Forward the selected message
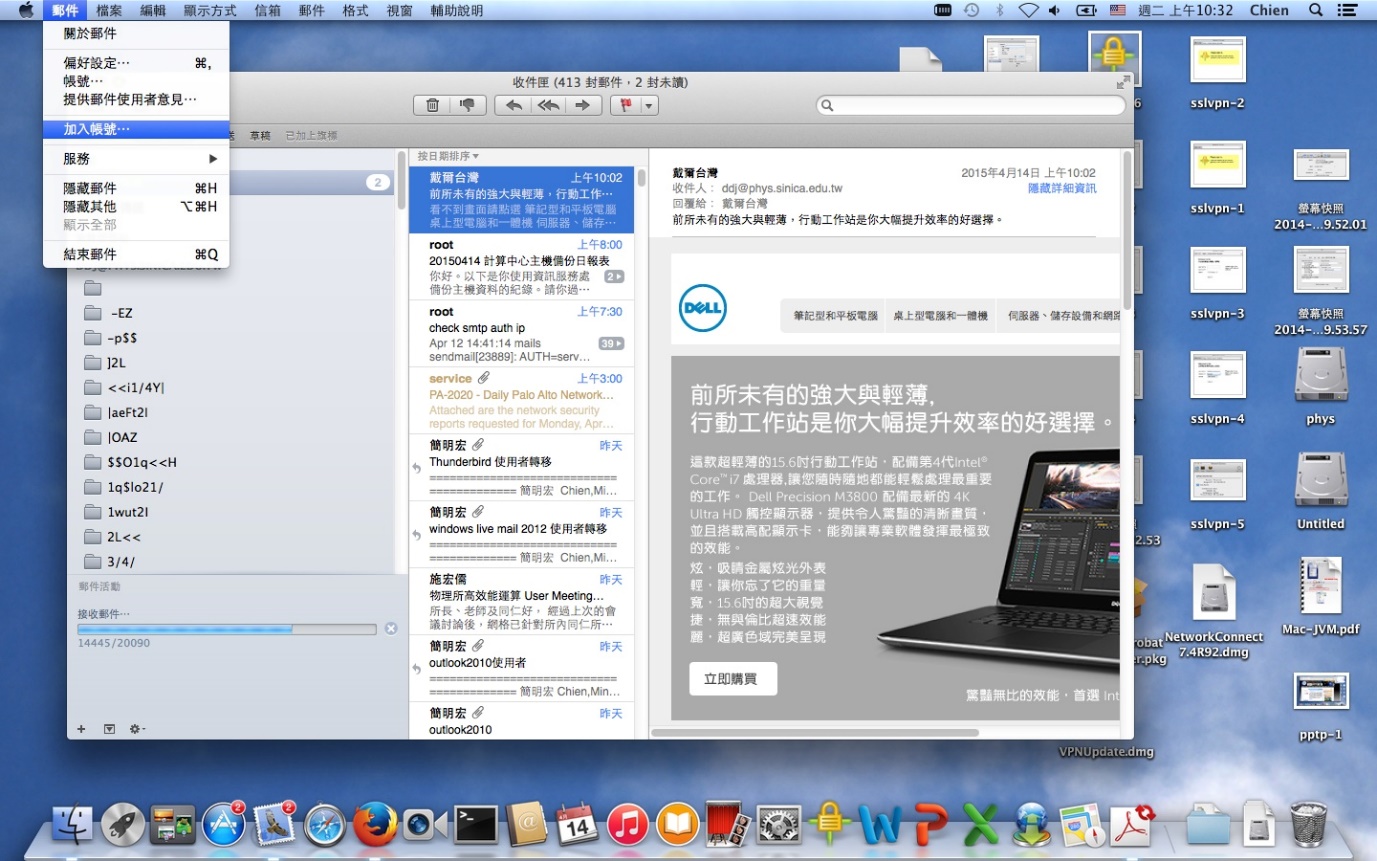Viewport: 1377px width, 861px height. (583, 105)
